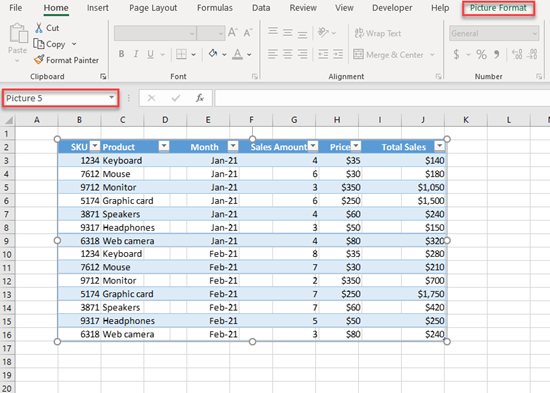The height and width of the screenshot is (393, 550).
Task: Switch to the Page Layout tab
Action: (x=153, y=8)
